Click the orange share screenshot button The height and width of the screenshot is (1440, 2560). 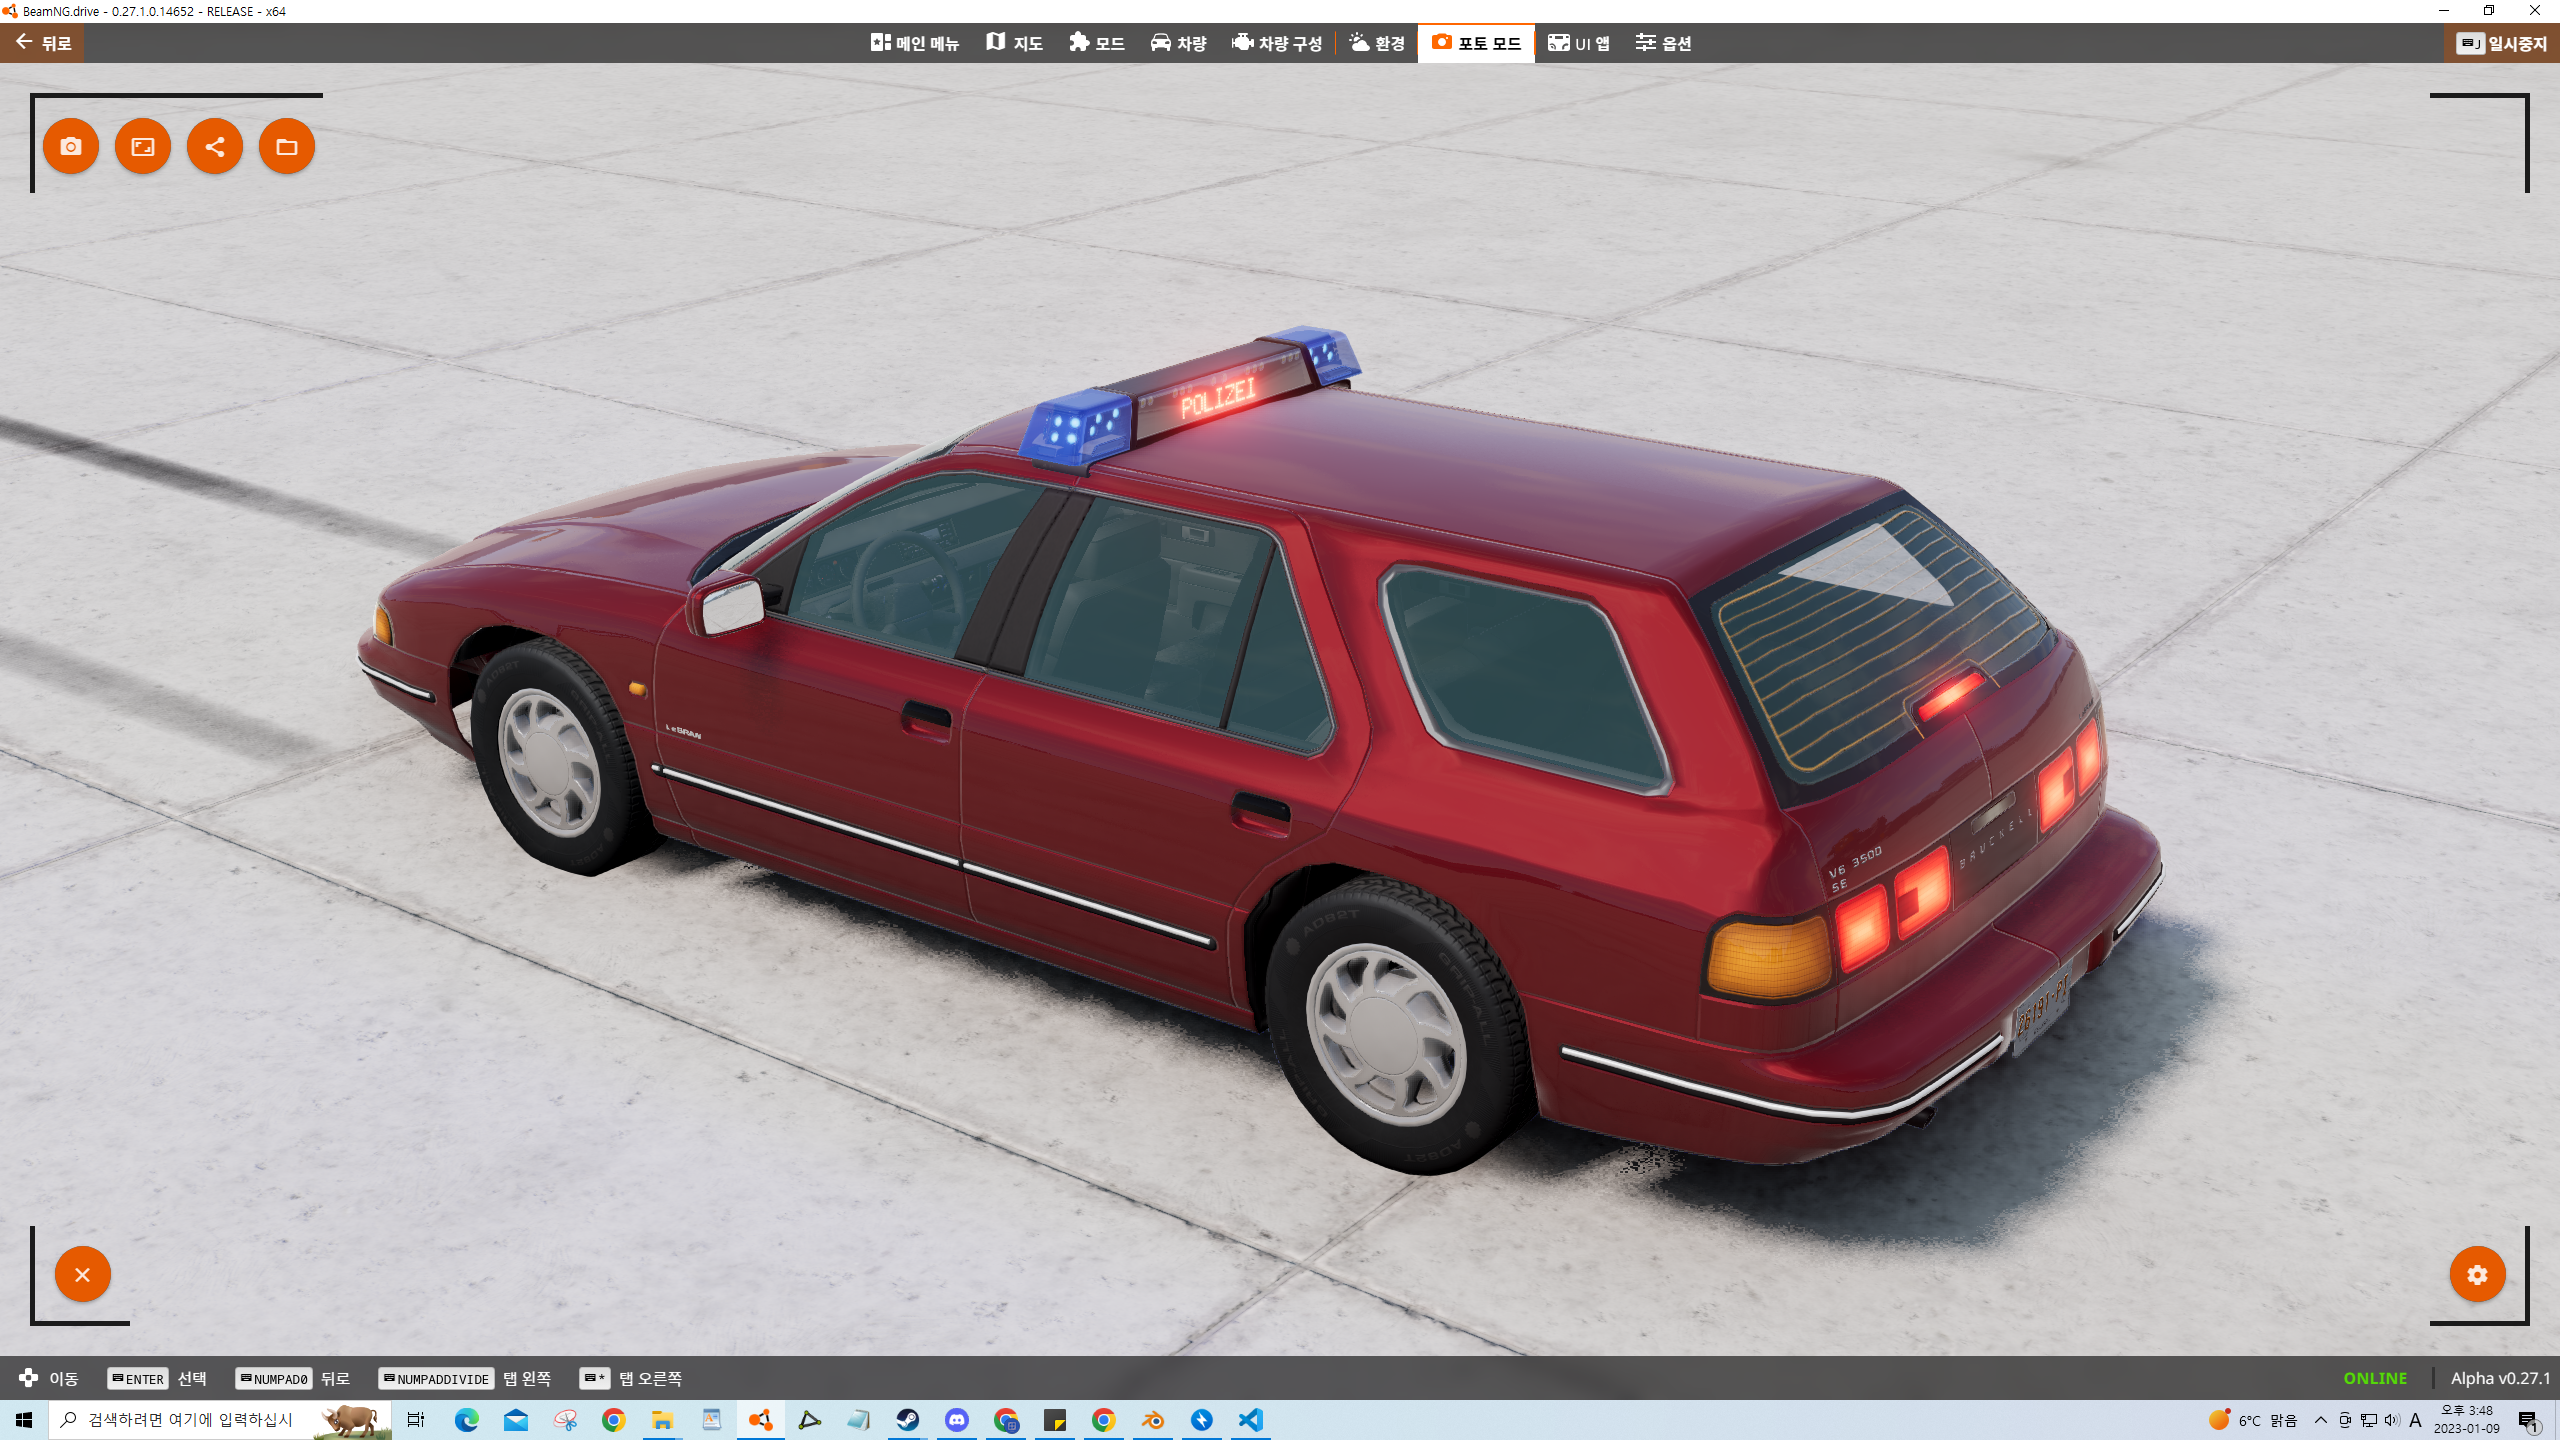[215, 147]
